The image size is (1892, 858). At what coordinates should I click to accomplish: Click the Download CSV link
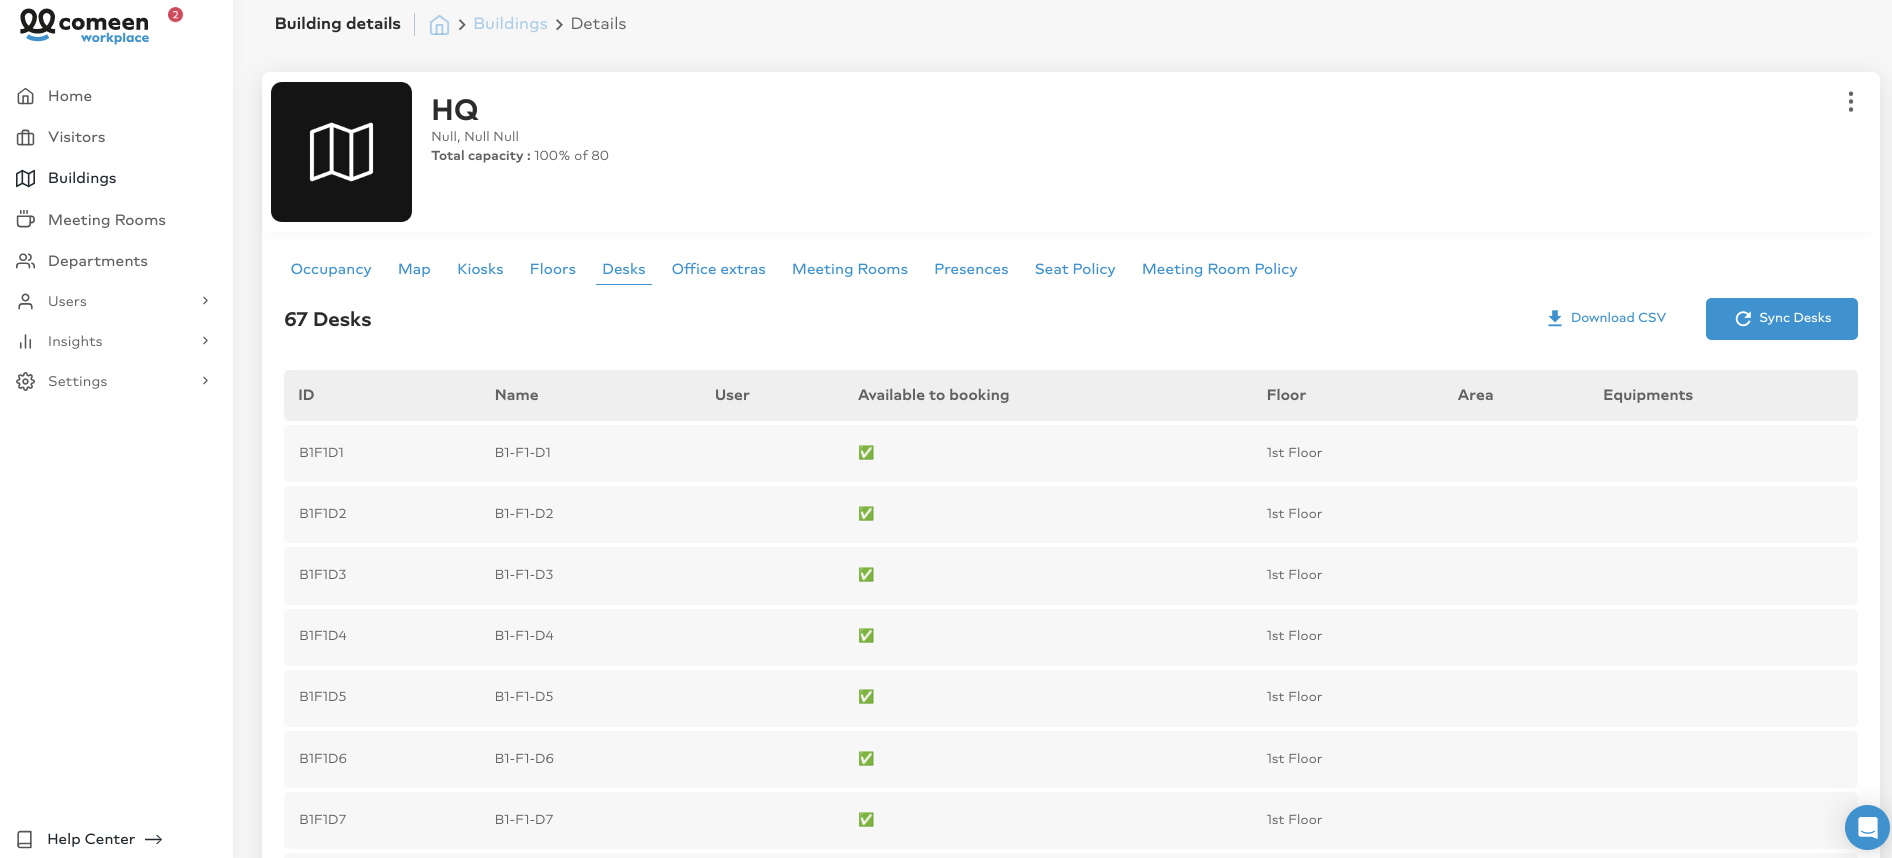click(1607, 318)
